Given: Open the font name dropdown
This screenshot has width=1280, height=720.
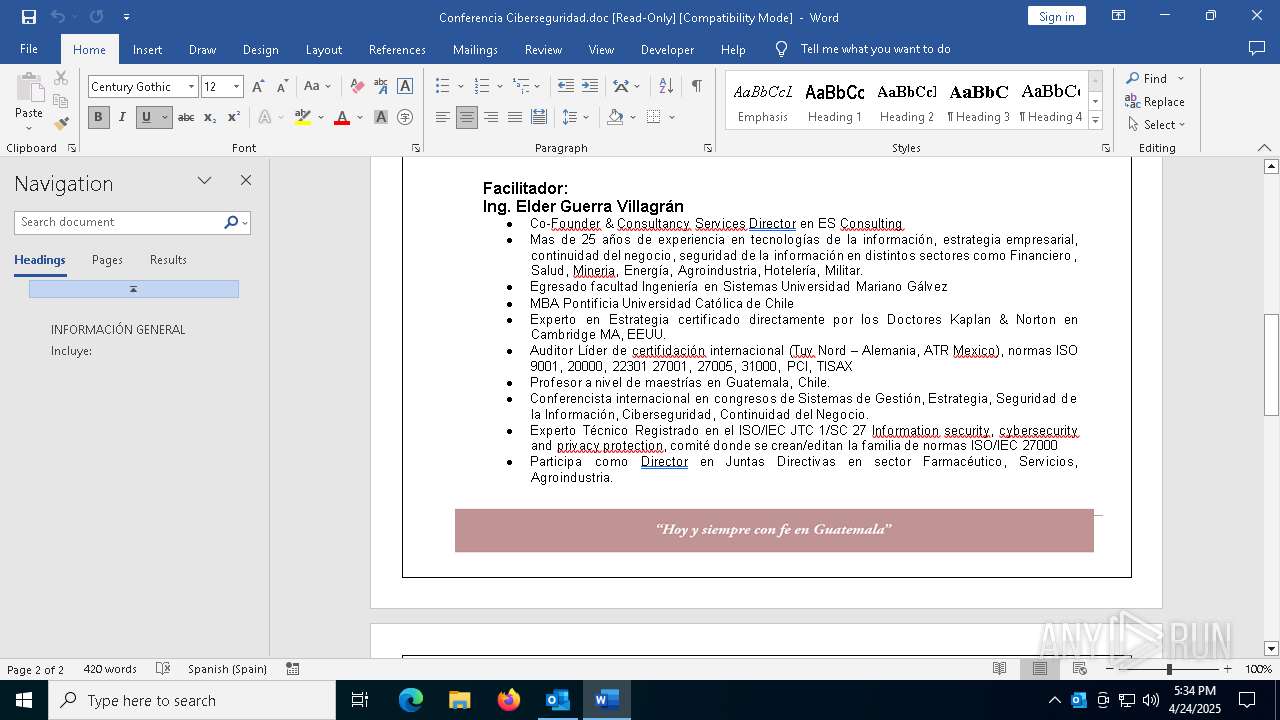Looking at the screenshot, I should click(x=191, y=87).
